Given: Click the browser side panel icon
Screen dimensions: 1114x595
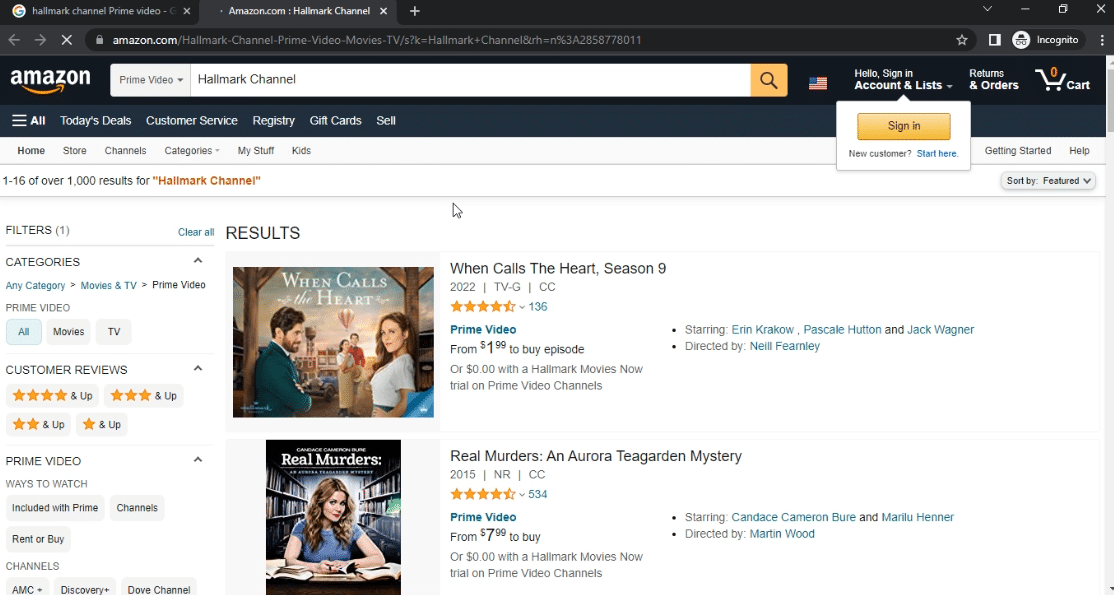Looking at the screenshot, I should point(995,40).
